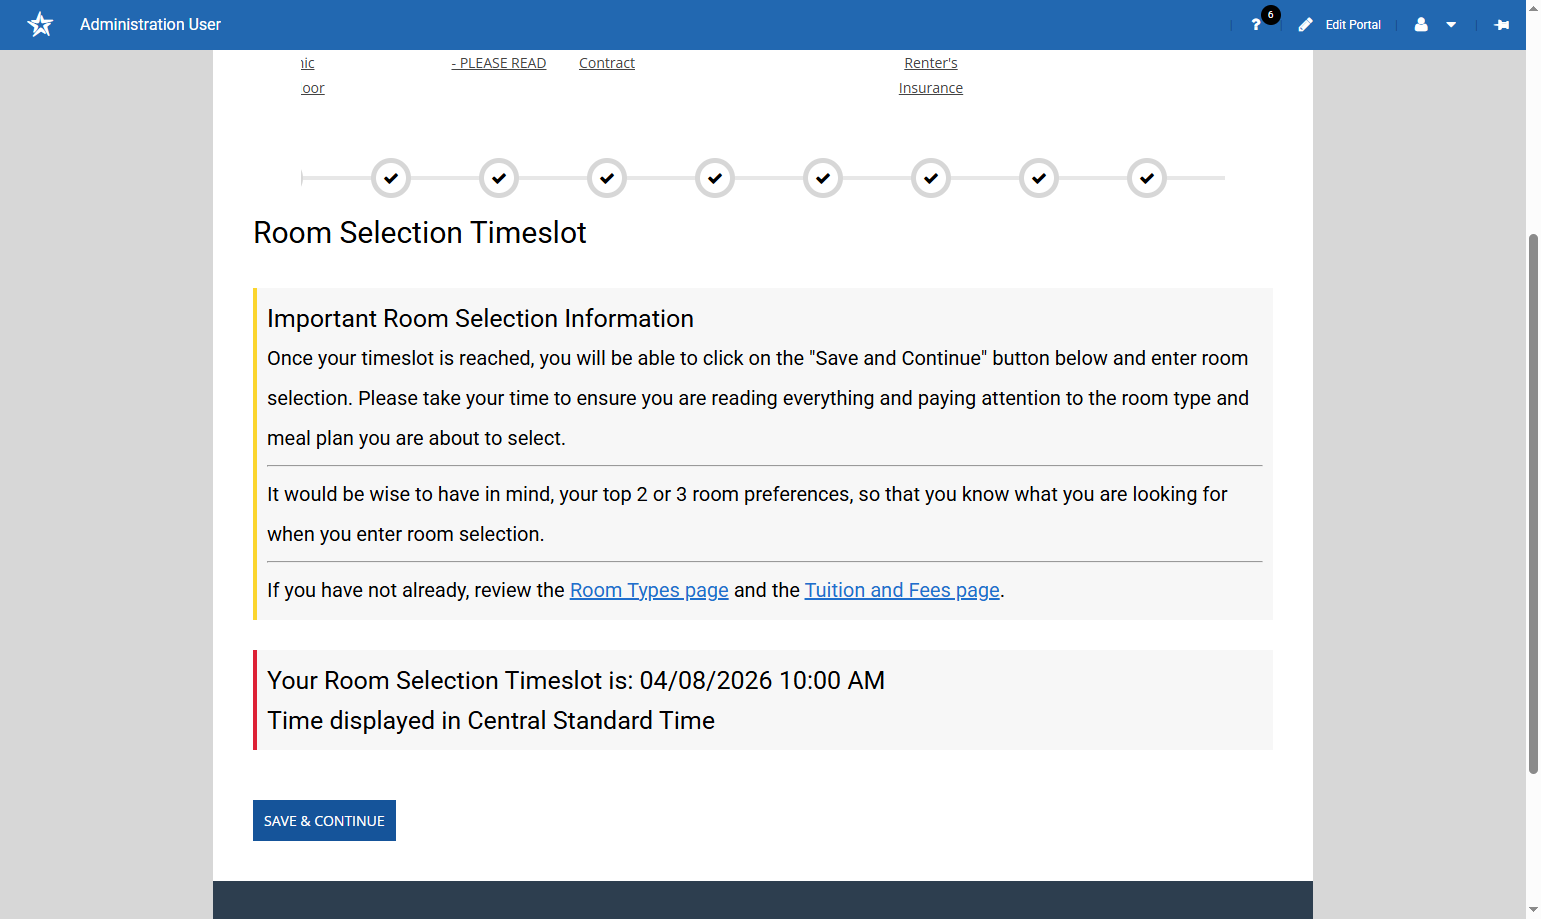The width and height of the screenshot is (1541, 919).
Task: Click the pin icon in header
Action: [1501, 25]
